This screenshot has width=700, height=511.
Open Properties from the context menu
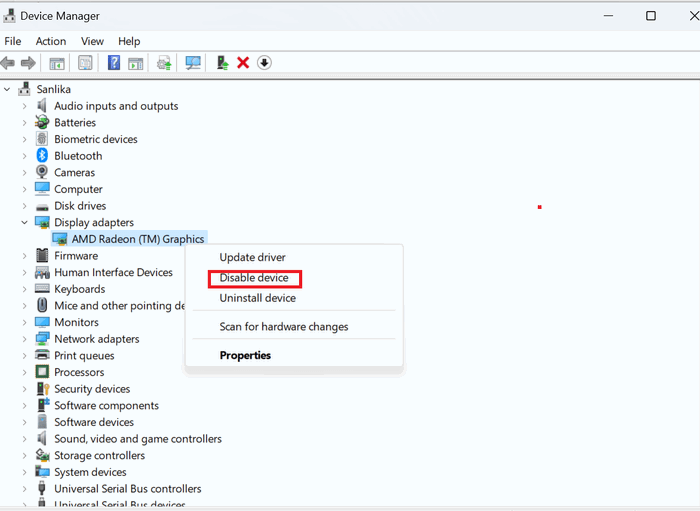pyautogui.click(x=245, y=355)
